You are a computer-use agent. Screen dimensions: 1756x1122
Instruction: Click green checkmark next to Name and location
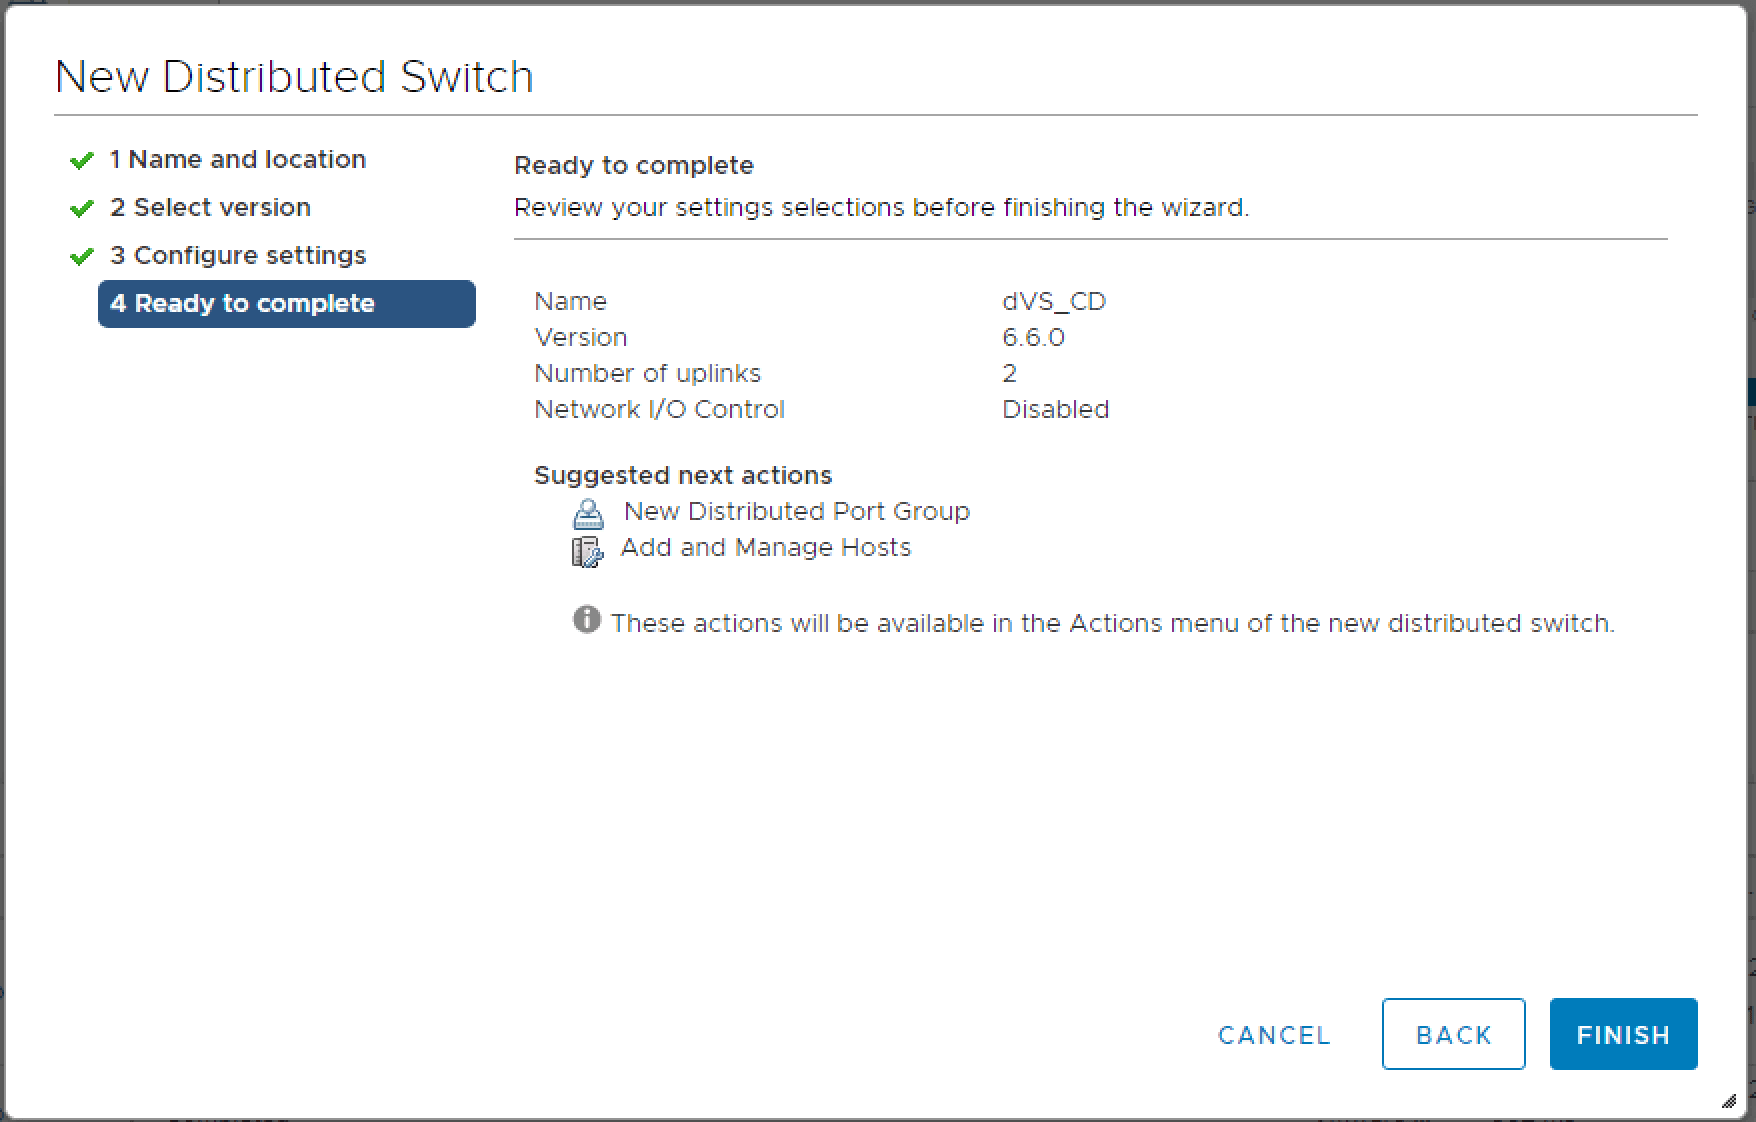[x=82, y=160]
